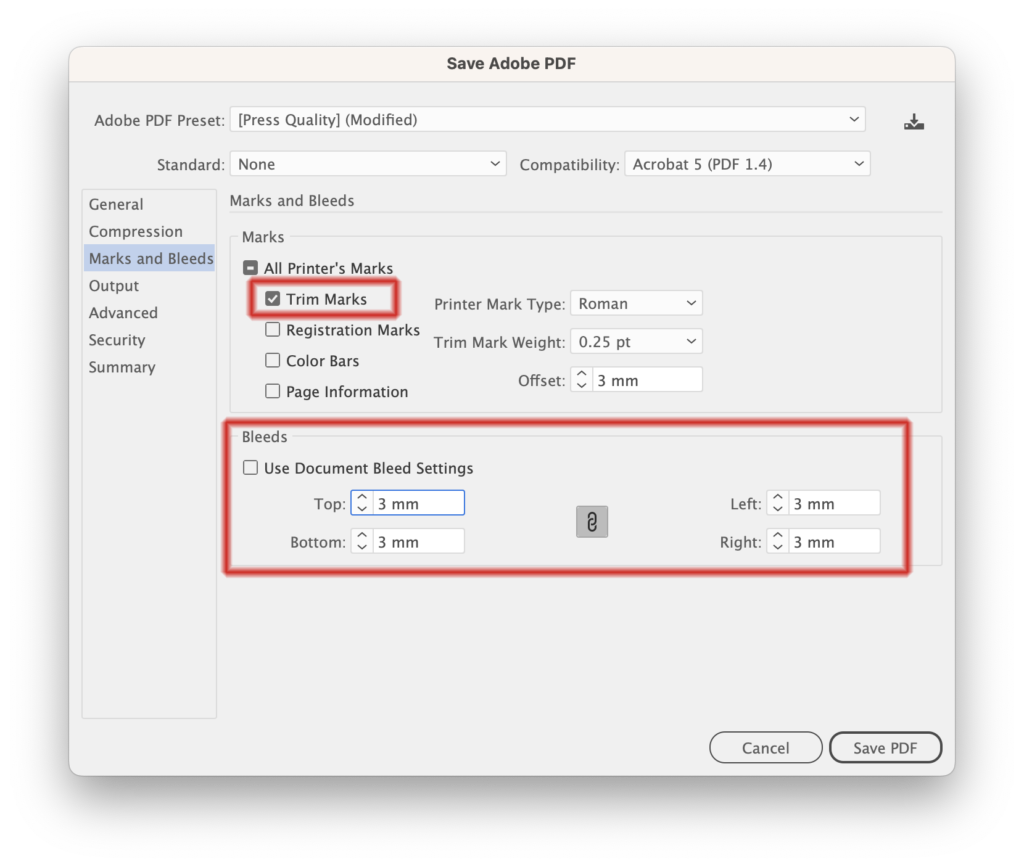Click the Marks and Bleeds heading
The height and width of the screenshot is (867, 1024).
(292, 200)
